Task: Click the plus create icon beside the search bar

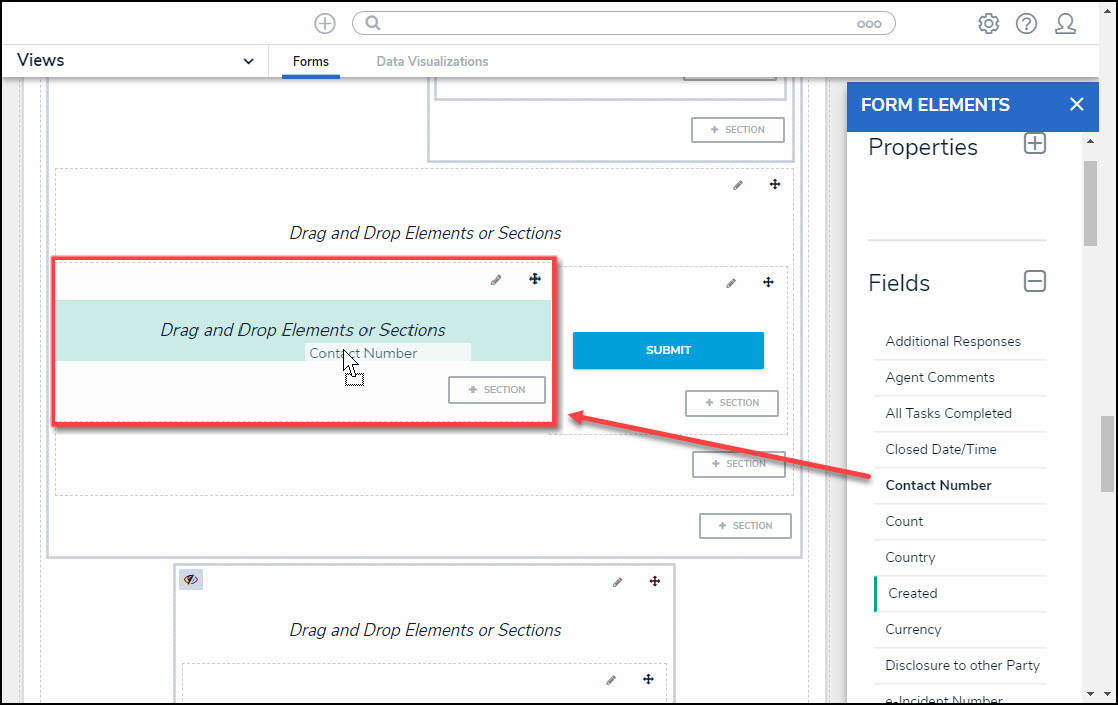Action: [325, 23]
